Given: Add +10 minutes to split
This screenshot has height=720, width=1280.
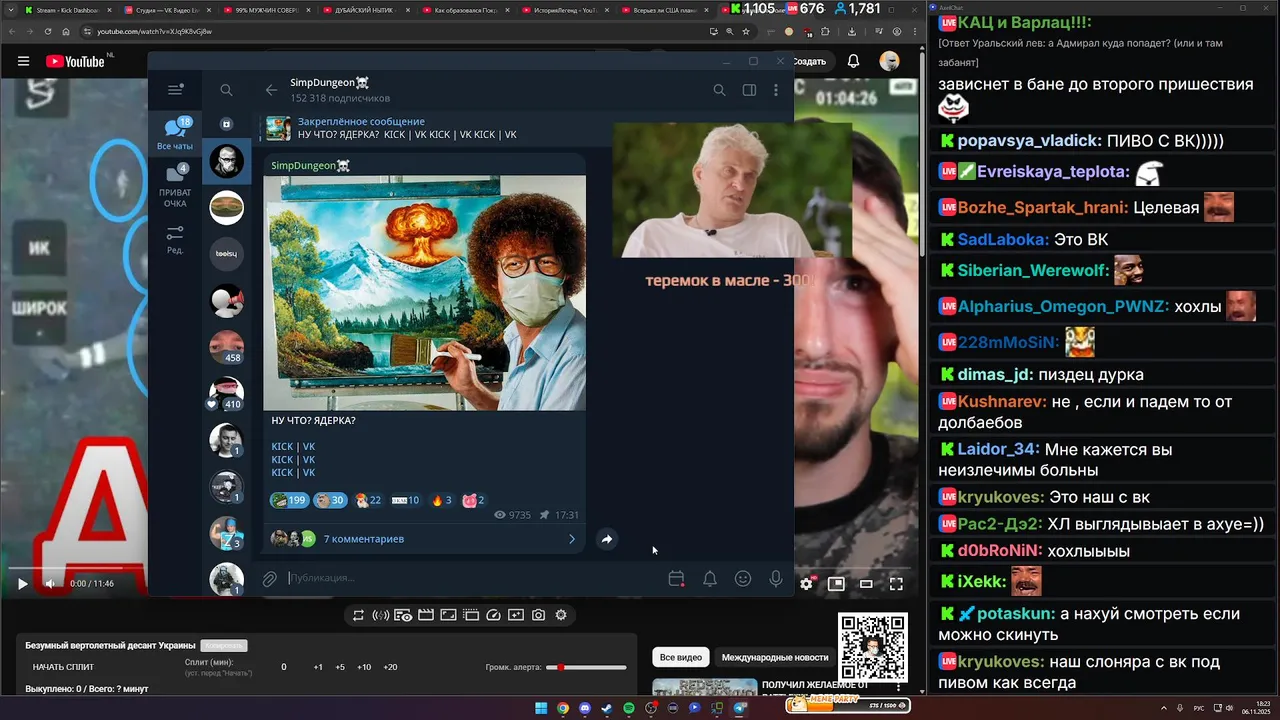Looking at the screenshot, I should 364,667.
